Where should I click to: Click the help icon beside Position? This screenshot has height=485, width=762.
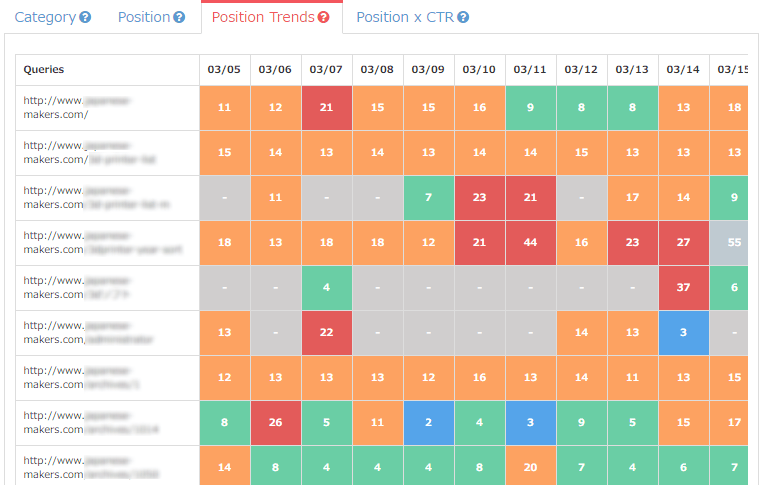click(179, 18)
